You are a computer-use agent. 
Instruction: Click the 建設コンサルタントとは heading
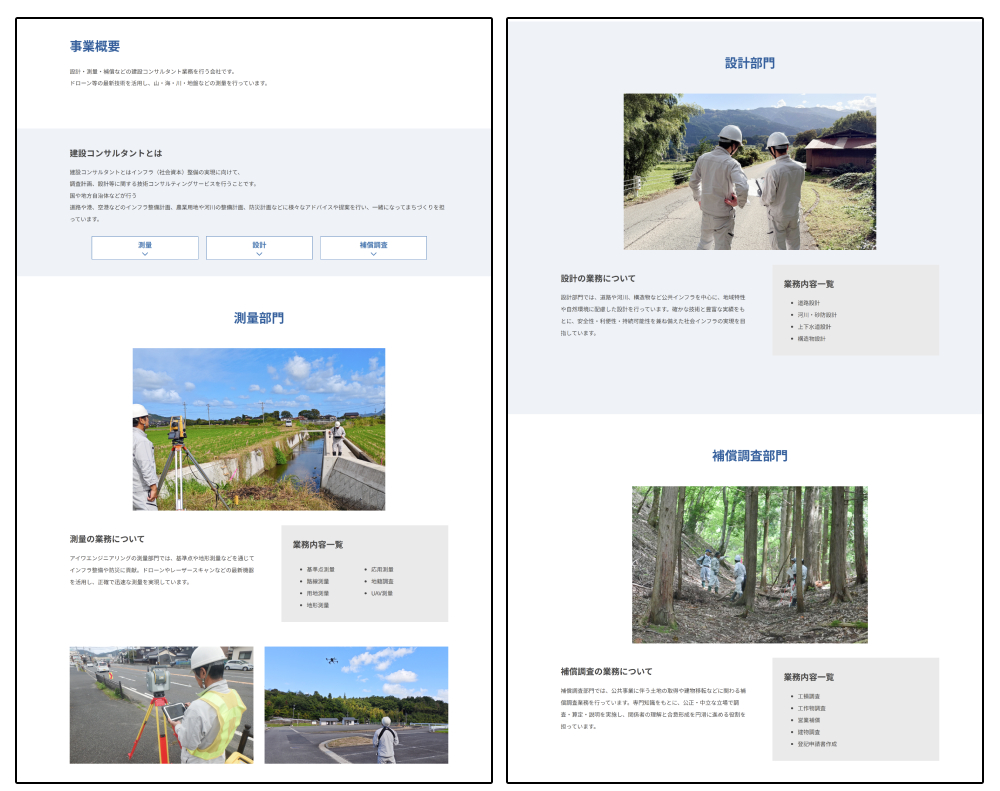(115, 153)
